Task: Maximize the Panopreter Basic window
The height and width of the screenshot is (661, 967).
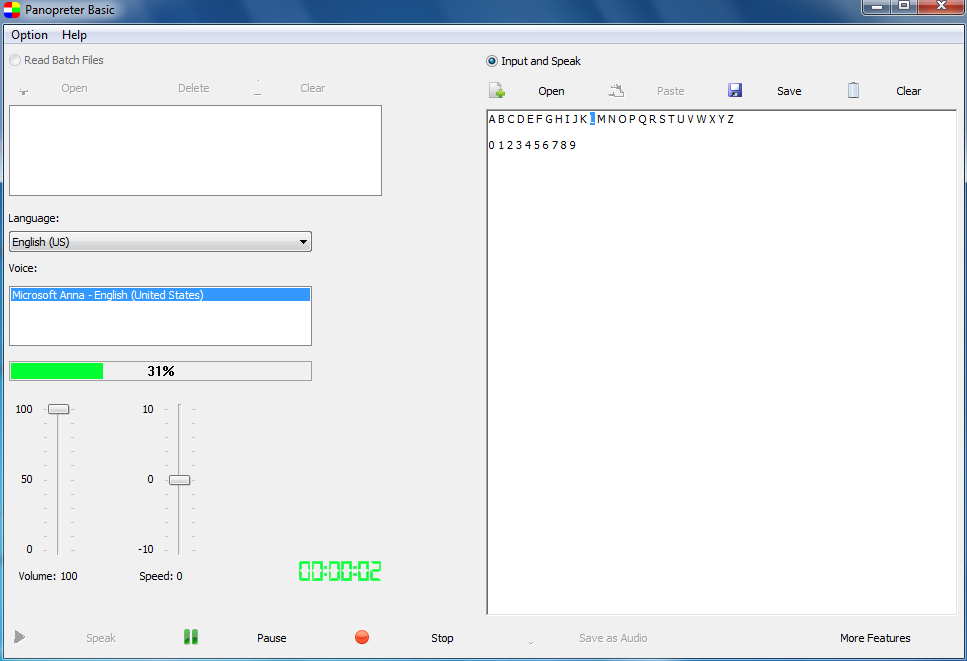Action: click(x=904, y=7)
